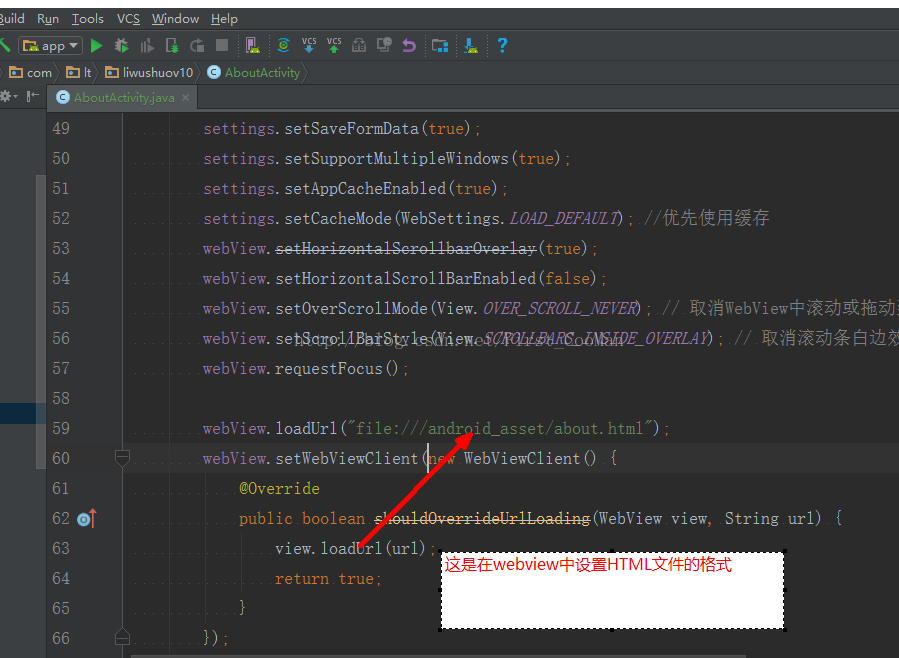Screen dimensions: 899x658
Task: Sync project with Gradle files icon
Action: click(283, 45)
